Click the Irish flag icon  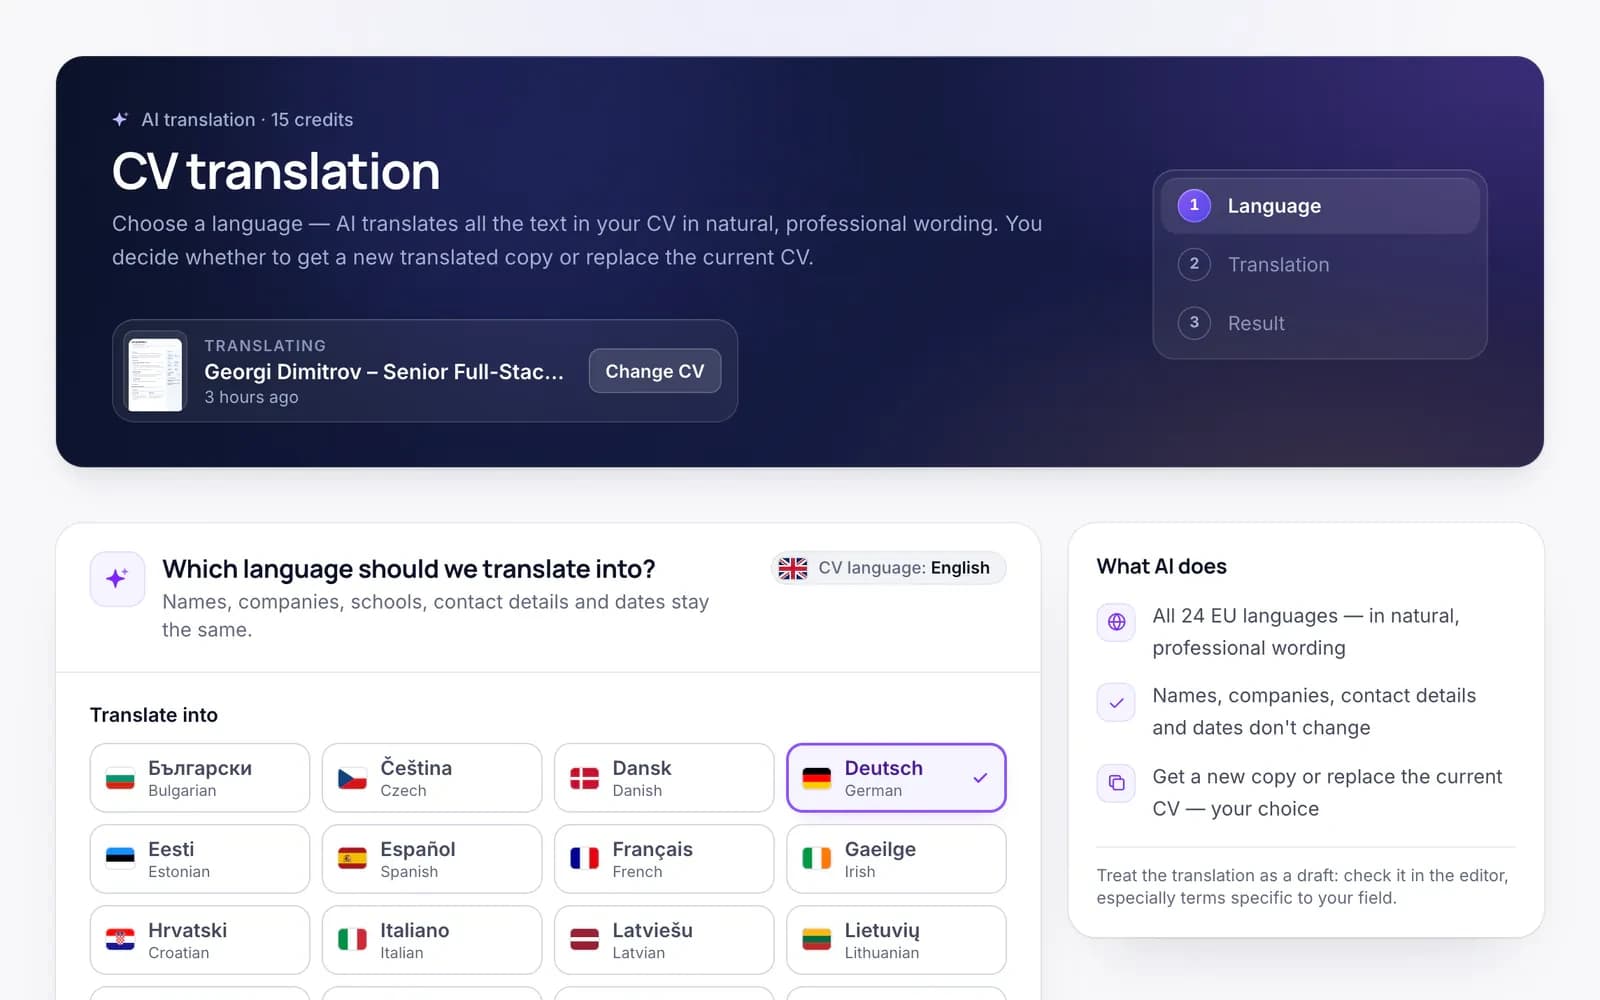pos(817,859)
